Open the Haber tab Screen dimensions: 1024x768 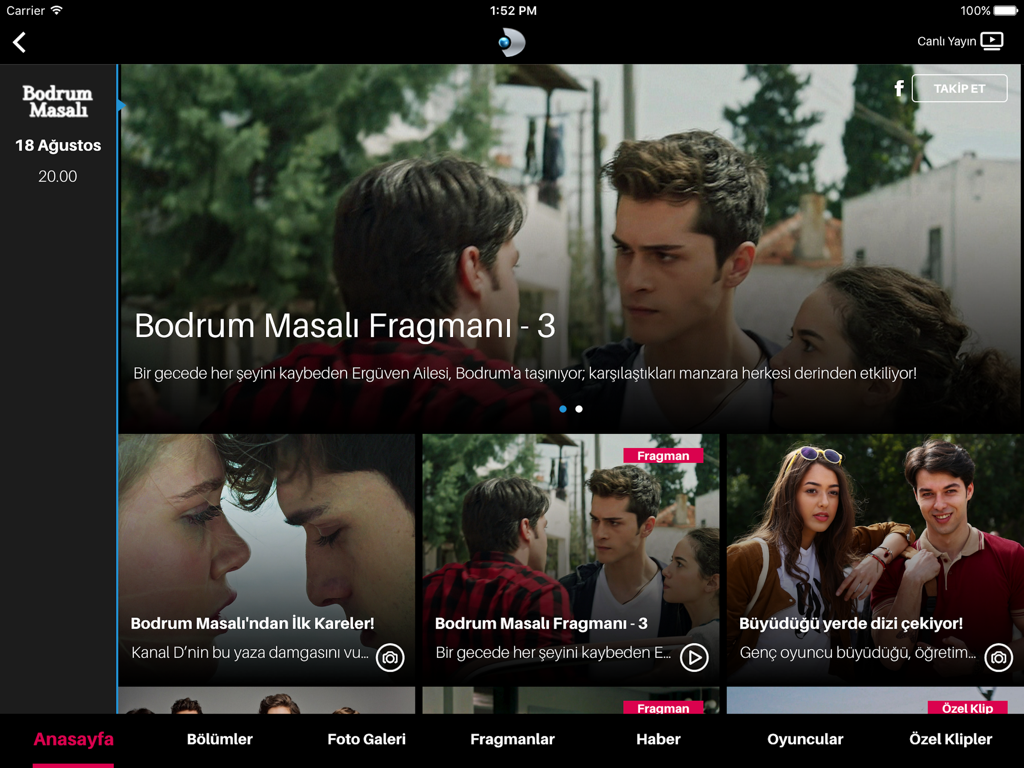point(658,740)
